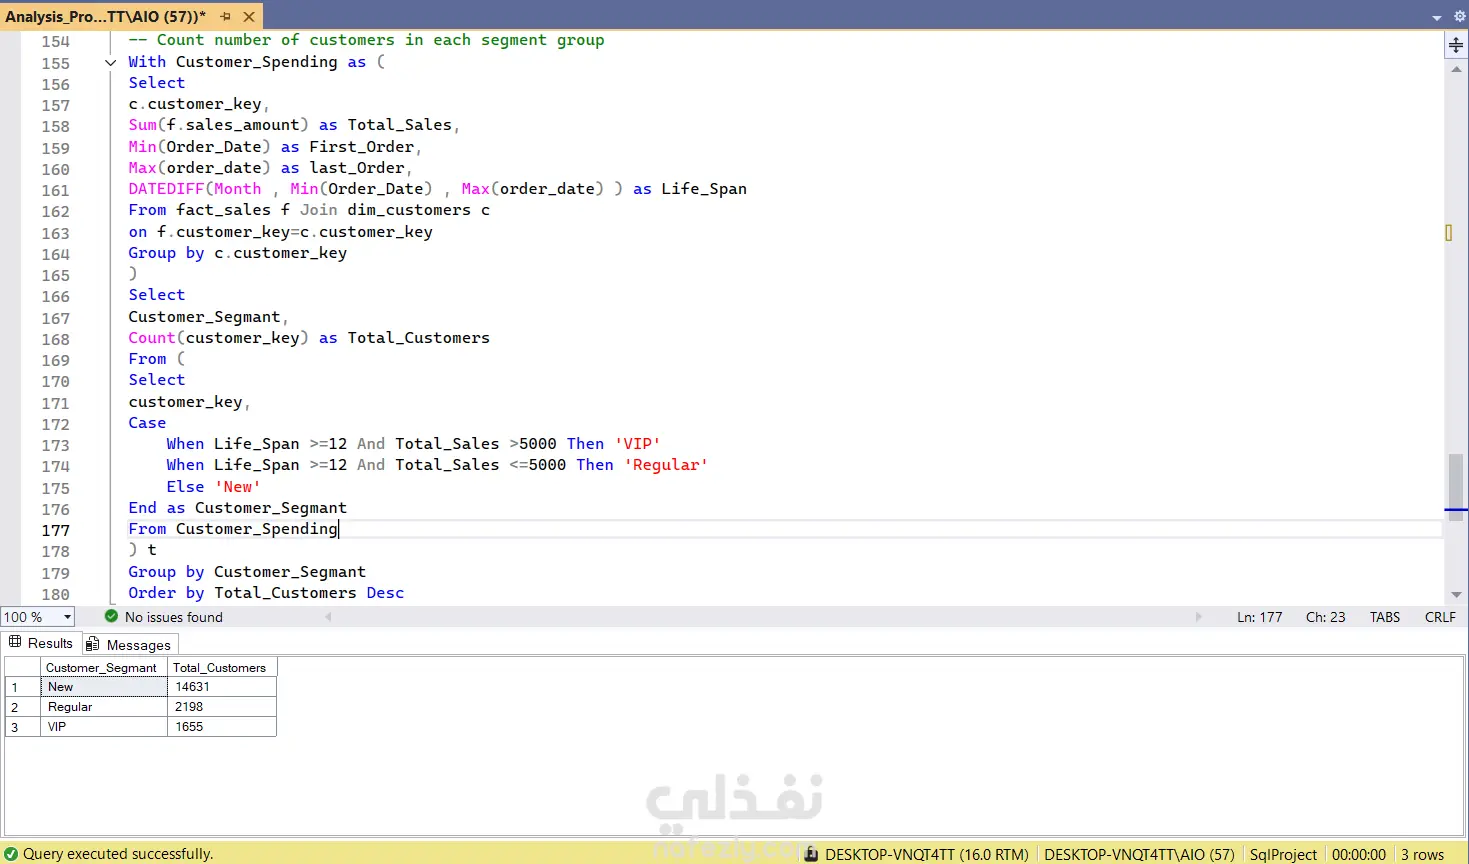
Task: Click line number 177 in the margin
Action: point(56,530)
